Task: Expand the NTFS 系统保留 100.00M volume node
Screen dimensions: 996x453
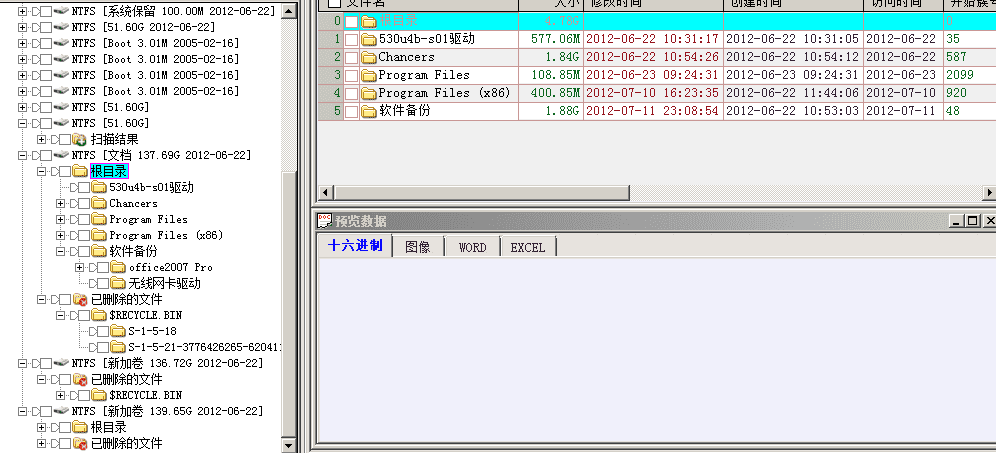Action: (x=23, y=11)
